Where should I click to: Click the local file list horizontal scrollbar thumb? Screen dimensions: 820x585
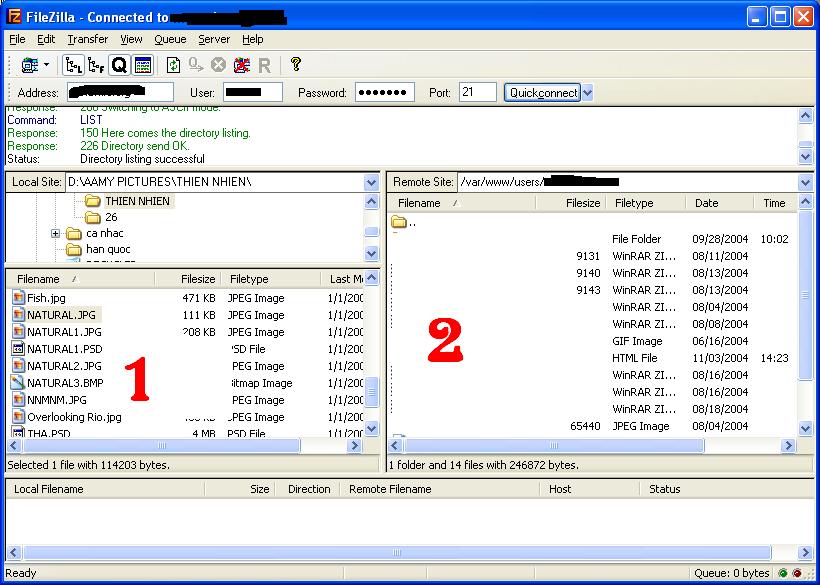pyautogui.click(x=162, y=446)
